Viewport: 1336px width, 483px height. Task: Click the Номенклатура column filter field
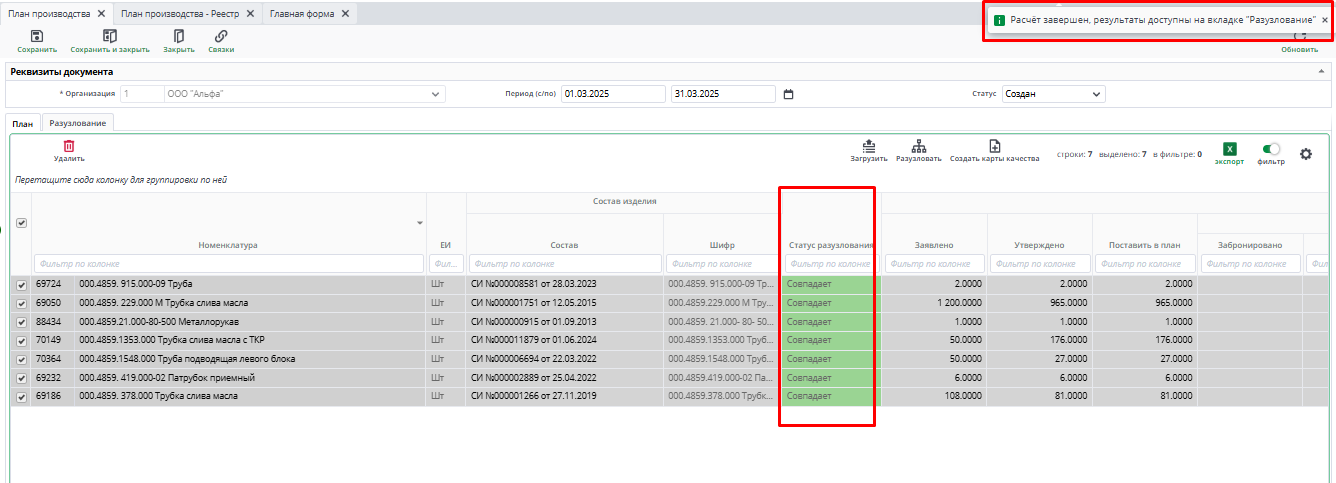coord(229,264)
